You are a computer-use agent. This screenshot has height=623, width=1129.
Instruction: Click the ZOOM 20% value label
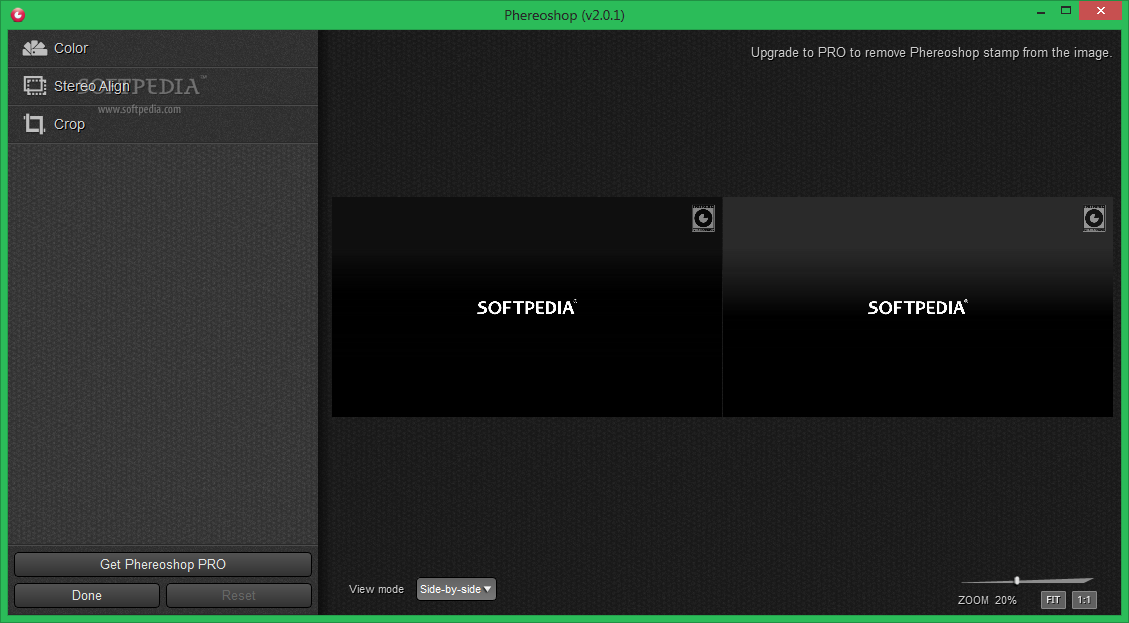pos(987,600)
